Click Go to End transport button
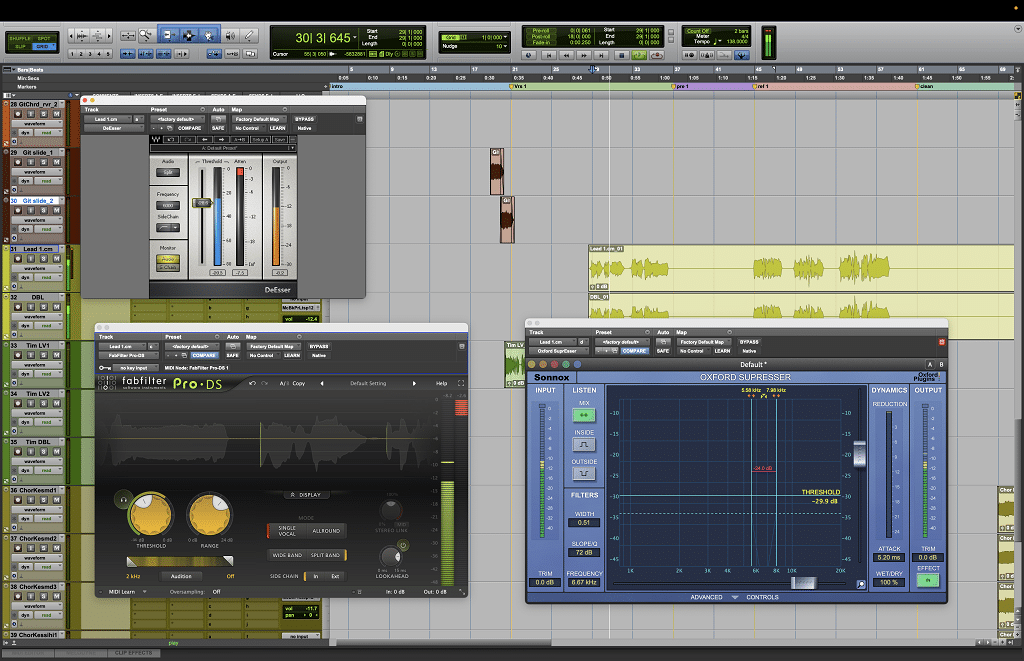Image resolution: width=1024 pixels, height=661 pixels. [603, 56]
